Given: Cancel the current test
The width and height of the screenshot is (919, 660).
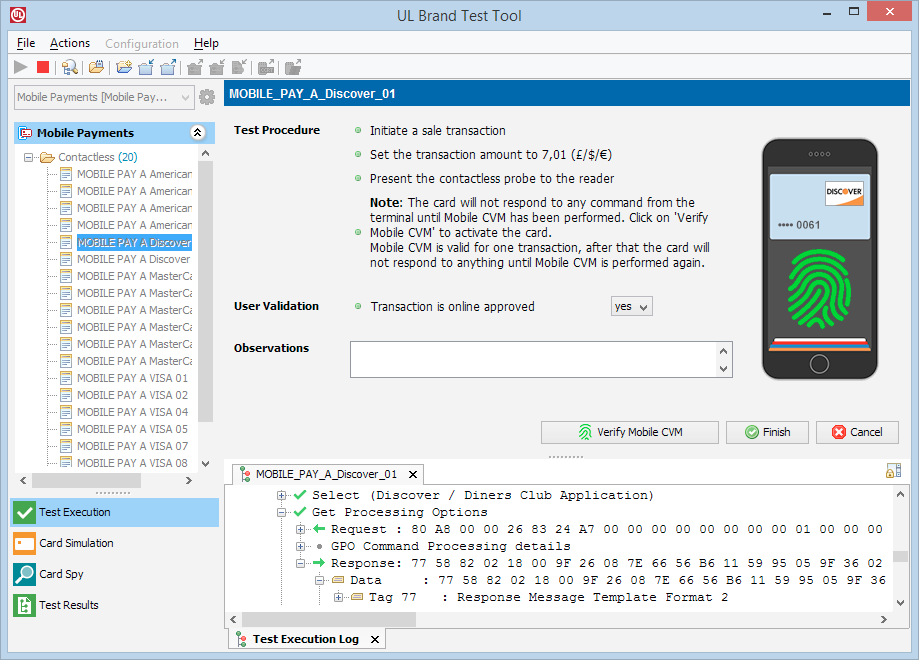Looking at the screenshot, I should tap(857, 433).
